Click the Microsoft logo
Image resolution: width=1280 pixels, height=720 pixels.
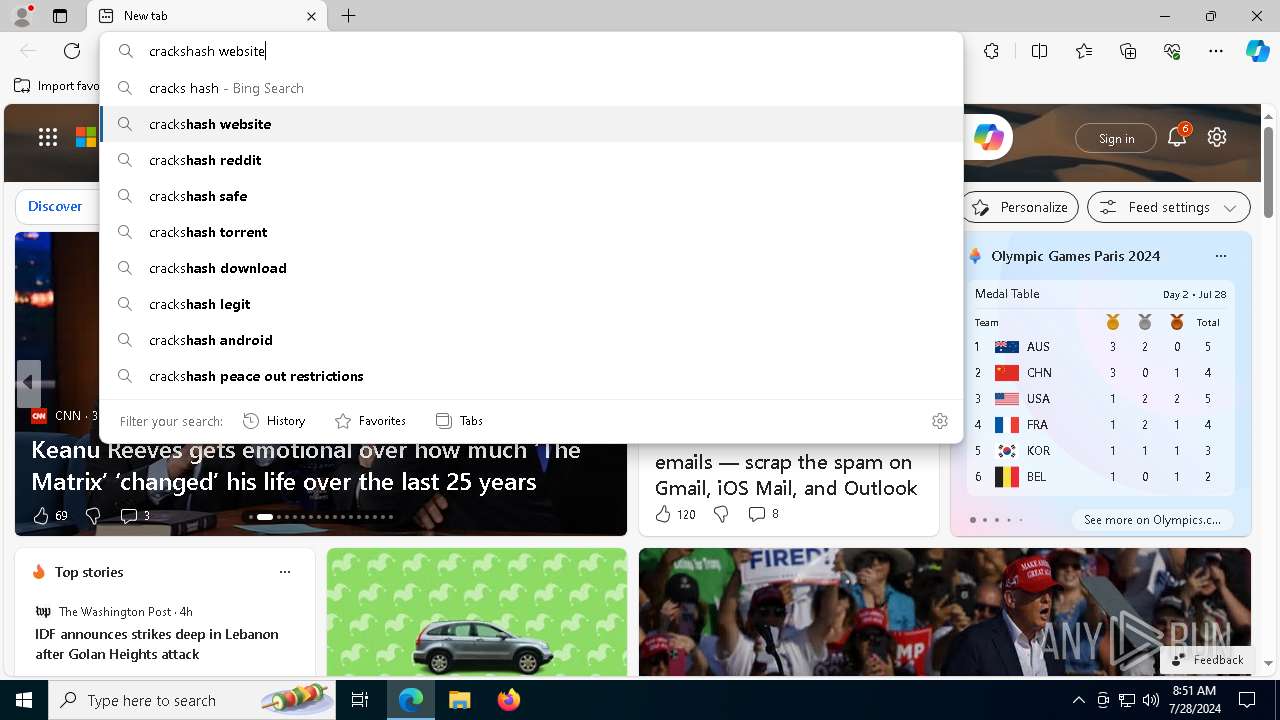(87, 138)
